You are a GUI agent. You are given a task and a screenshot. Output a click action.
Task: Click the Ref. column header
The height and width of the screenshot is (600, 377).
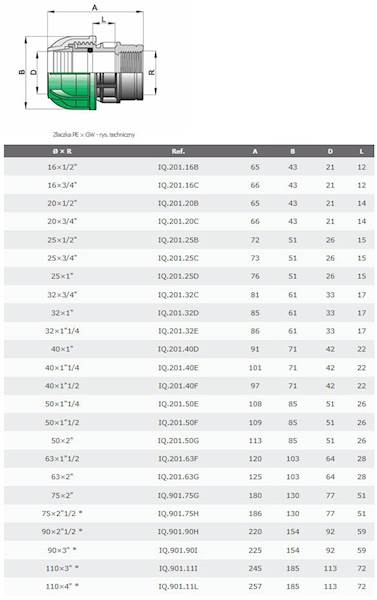178,151
